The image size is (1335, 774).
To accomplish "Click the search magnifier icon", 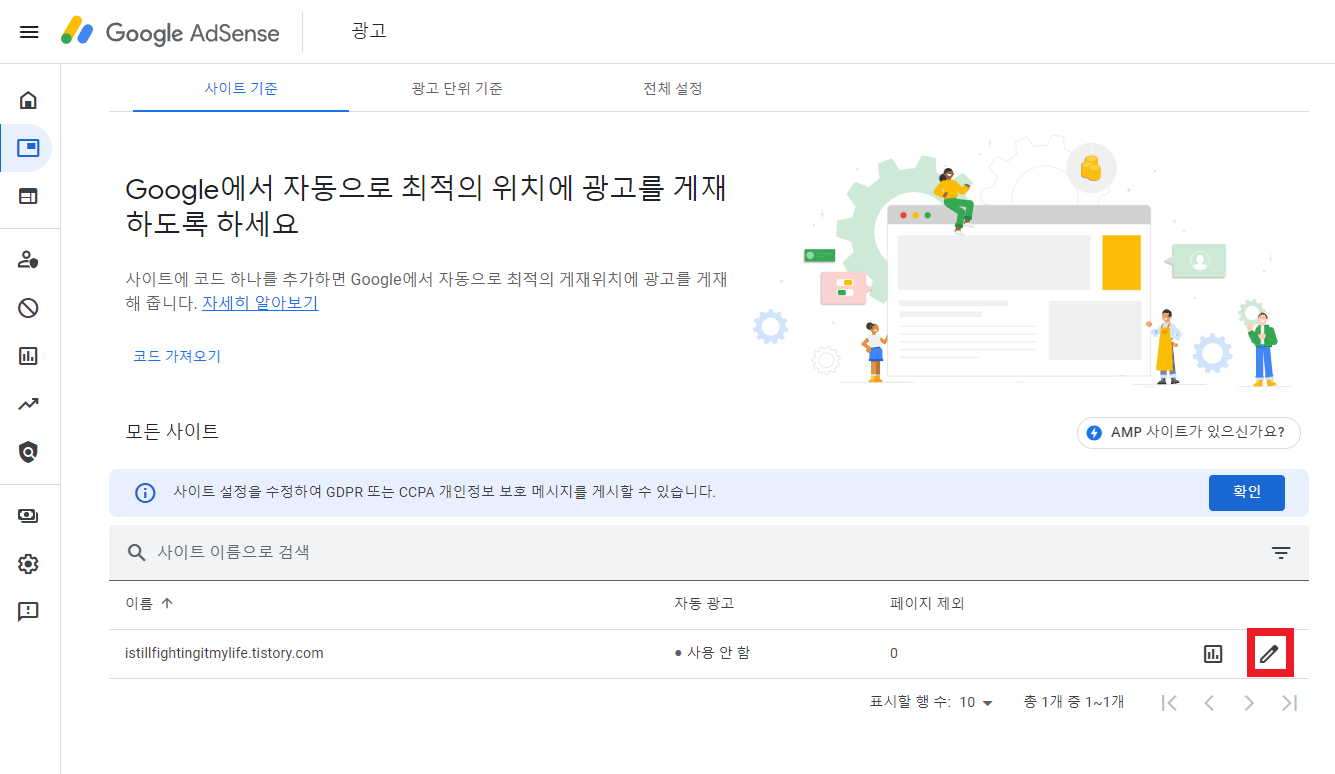I will click(137, 552).
